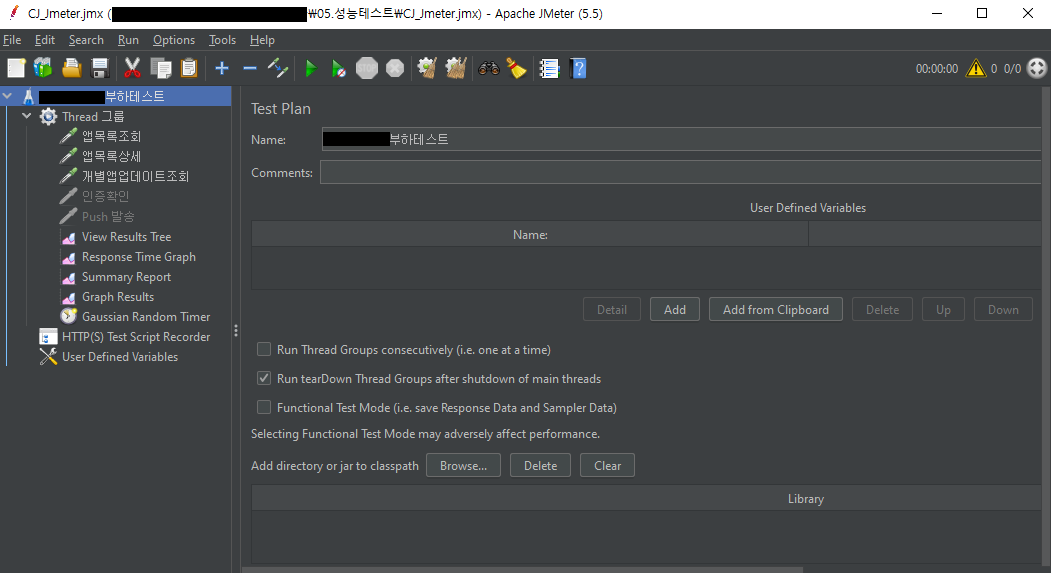Click the Copy icon in toolbar
The width and height of the screenshot is (1051, 573).
(x=161, y=68)
